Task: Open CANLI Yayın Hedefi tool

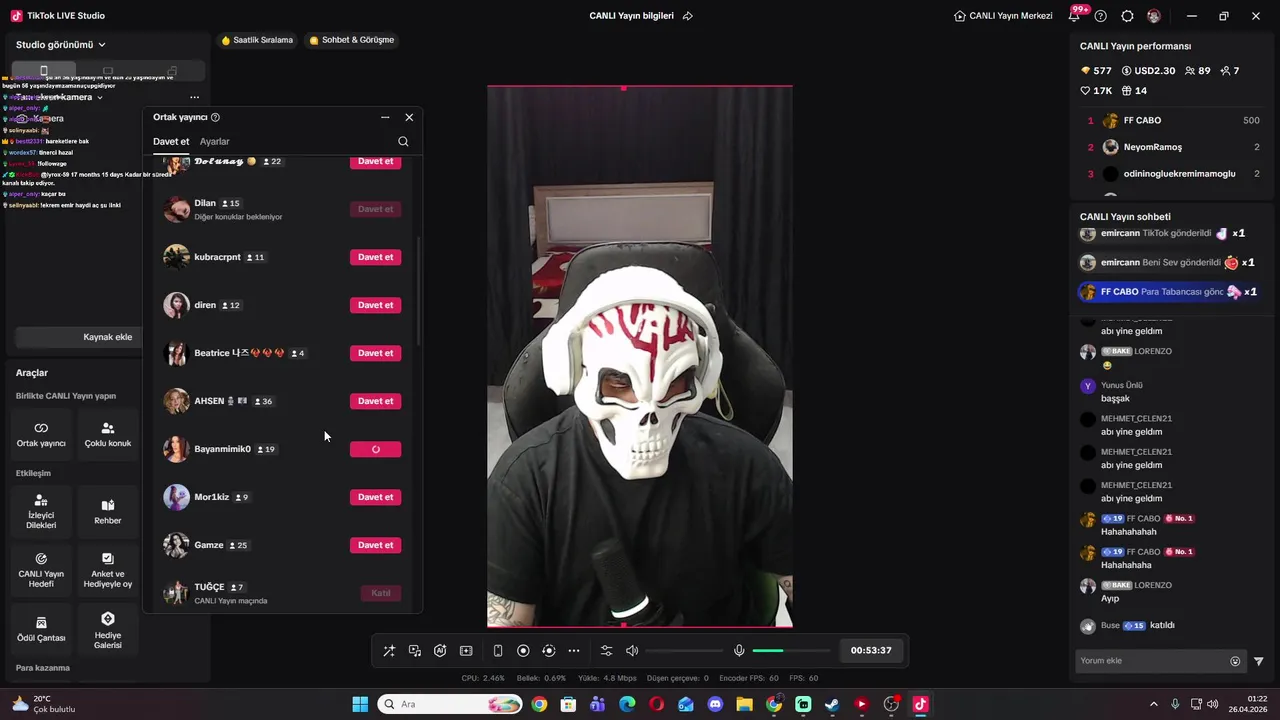Action: coord(41,570)
